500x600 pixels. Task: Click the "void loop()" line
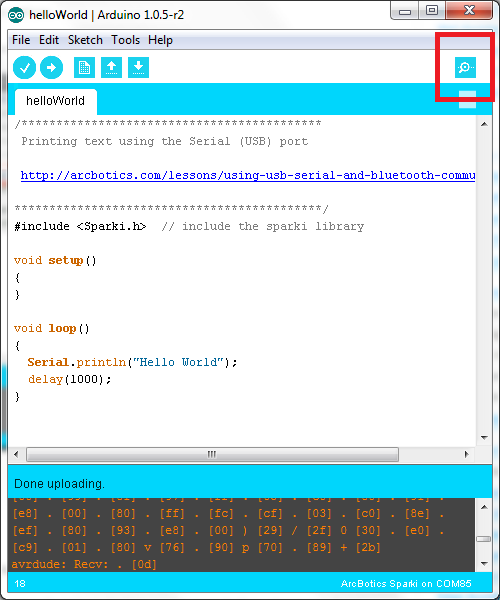click(x=52, y=329)
